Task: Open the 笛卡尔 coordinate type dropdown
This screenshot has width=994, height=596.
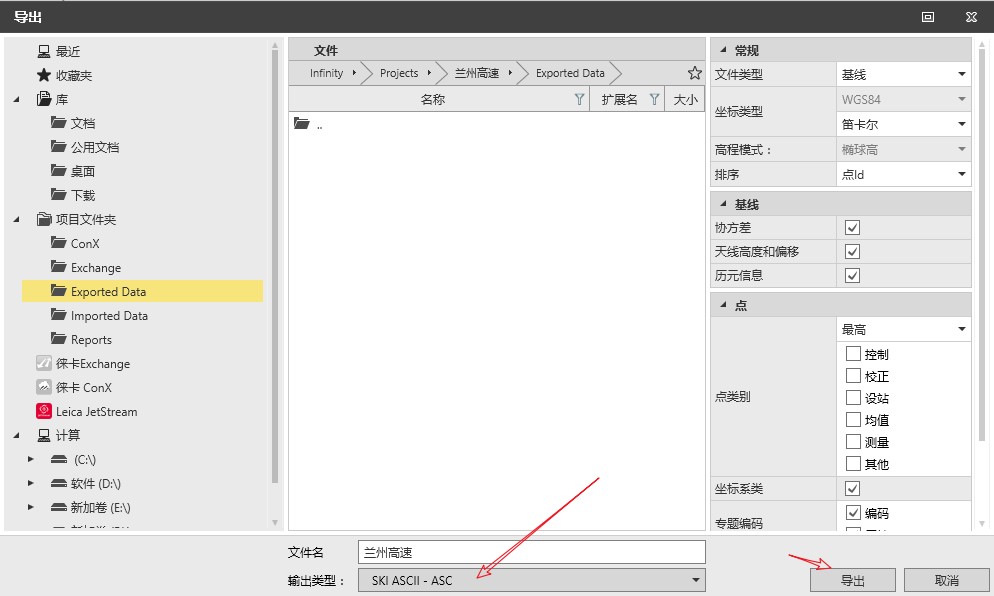Action: (903, 124)
